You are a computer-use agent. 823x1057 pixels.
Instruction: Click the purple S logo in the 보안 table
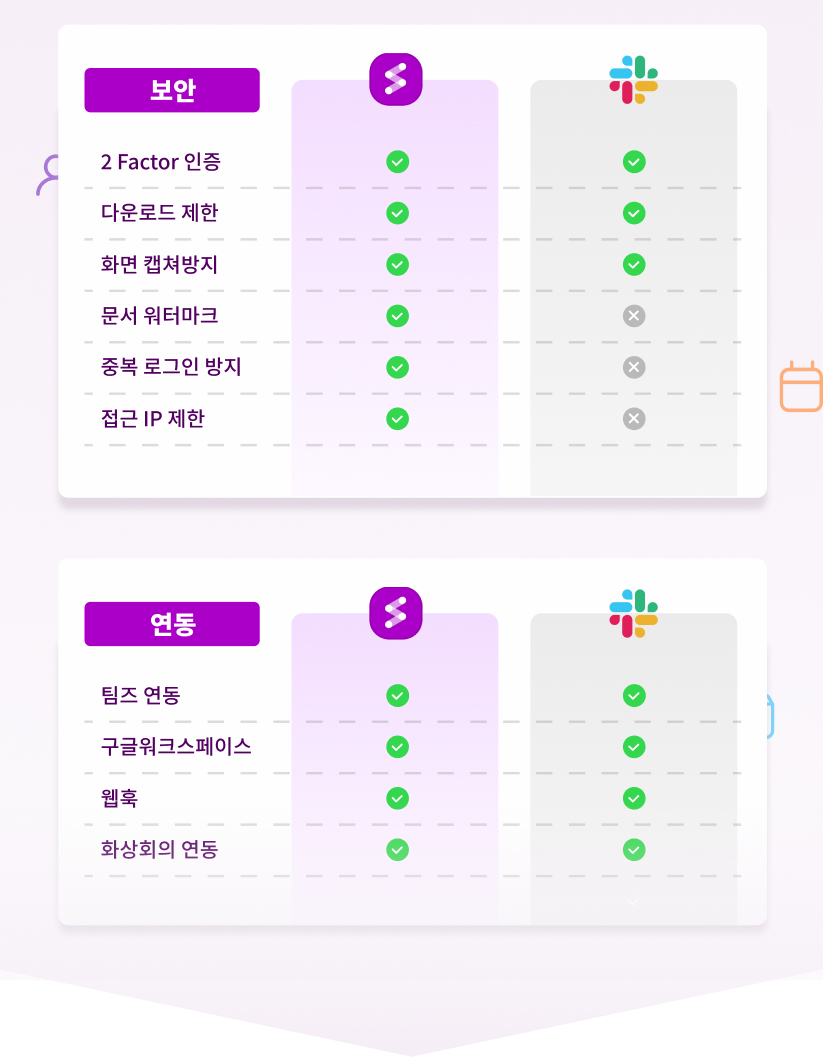396,80
